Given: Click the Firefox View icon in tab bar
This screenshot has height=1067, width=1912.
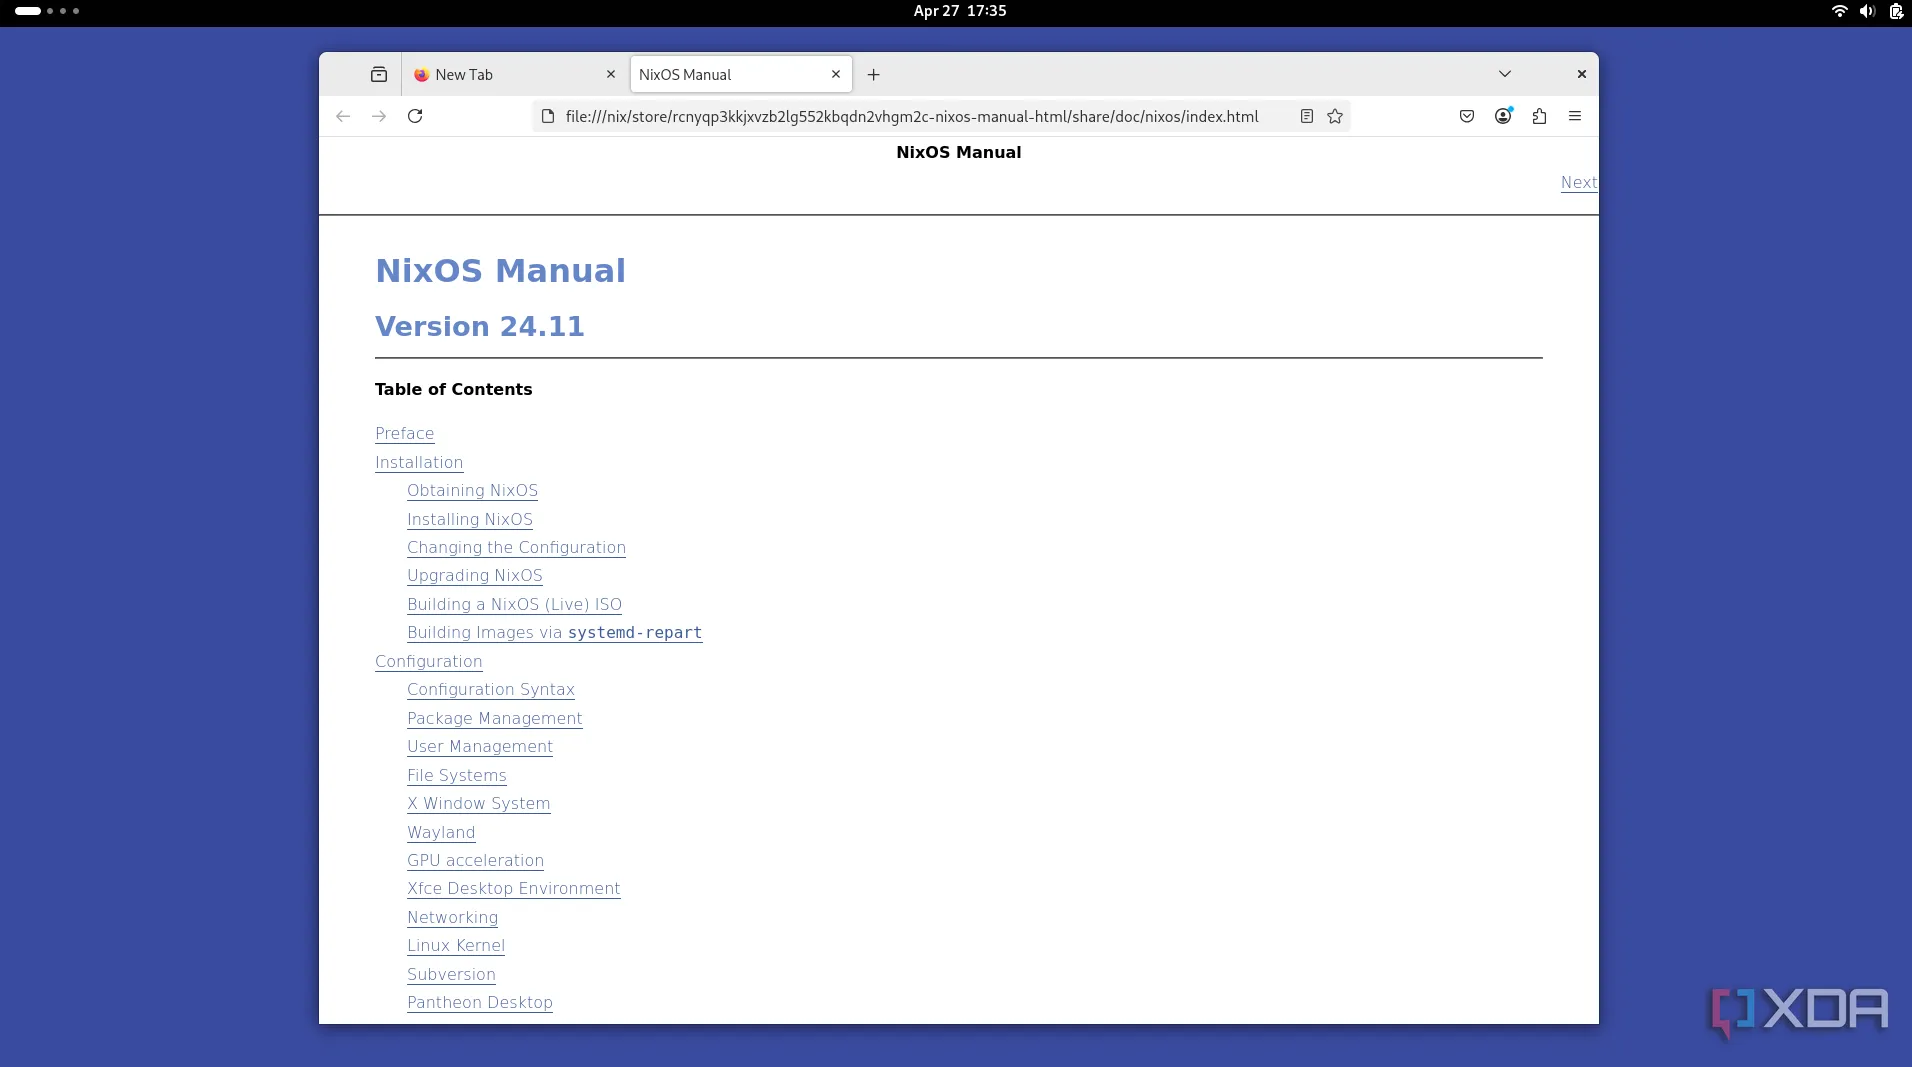Looking at the screenshot, I should [x=378, y=74].
